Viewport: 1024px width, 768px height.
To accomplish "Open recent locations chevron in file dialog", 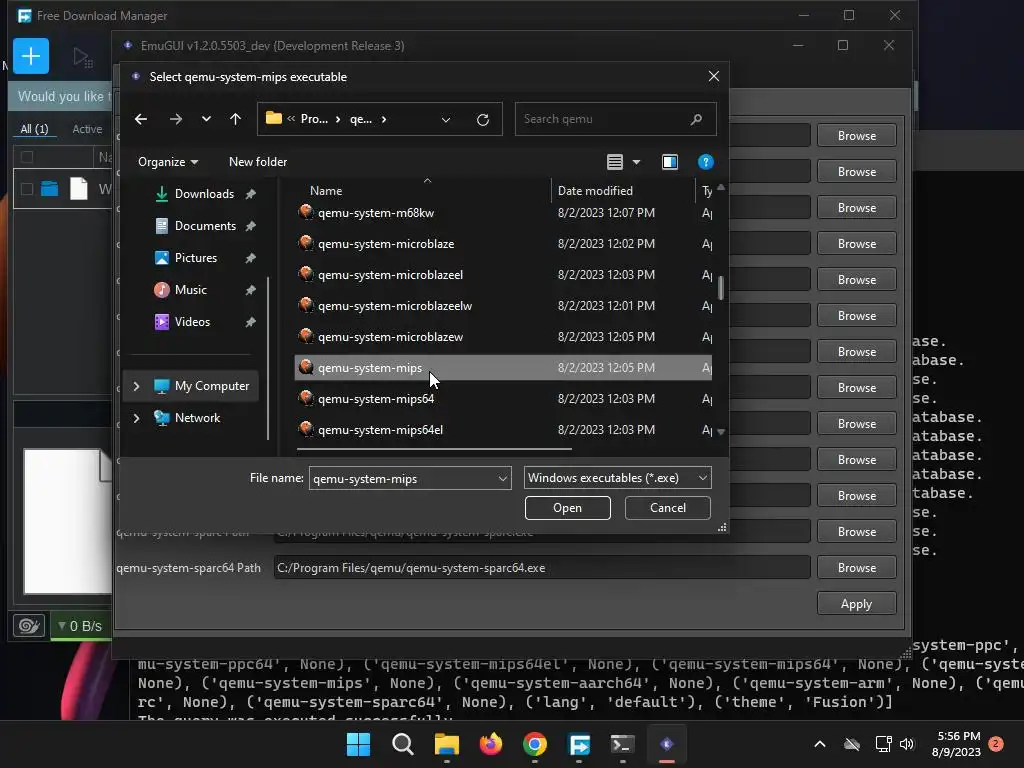I will (206, 119).
